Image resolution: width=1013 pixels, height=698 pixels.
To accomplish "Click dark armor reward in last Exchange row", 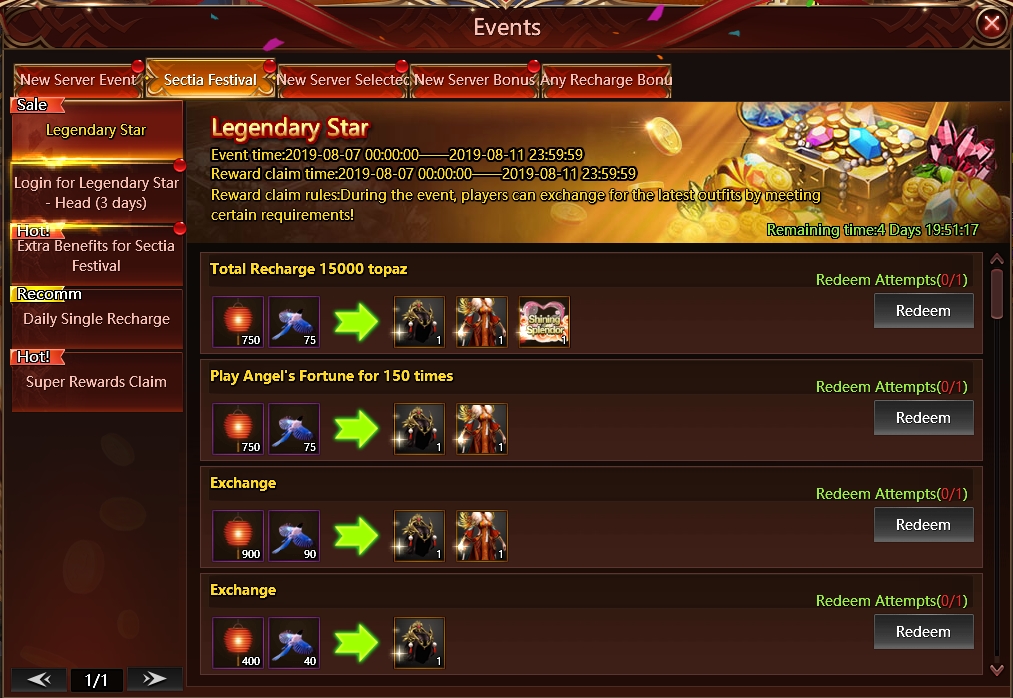I will coord(419,643).
